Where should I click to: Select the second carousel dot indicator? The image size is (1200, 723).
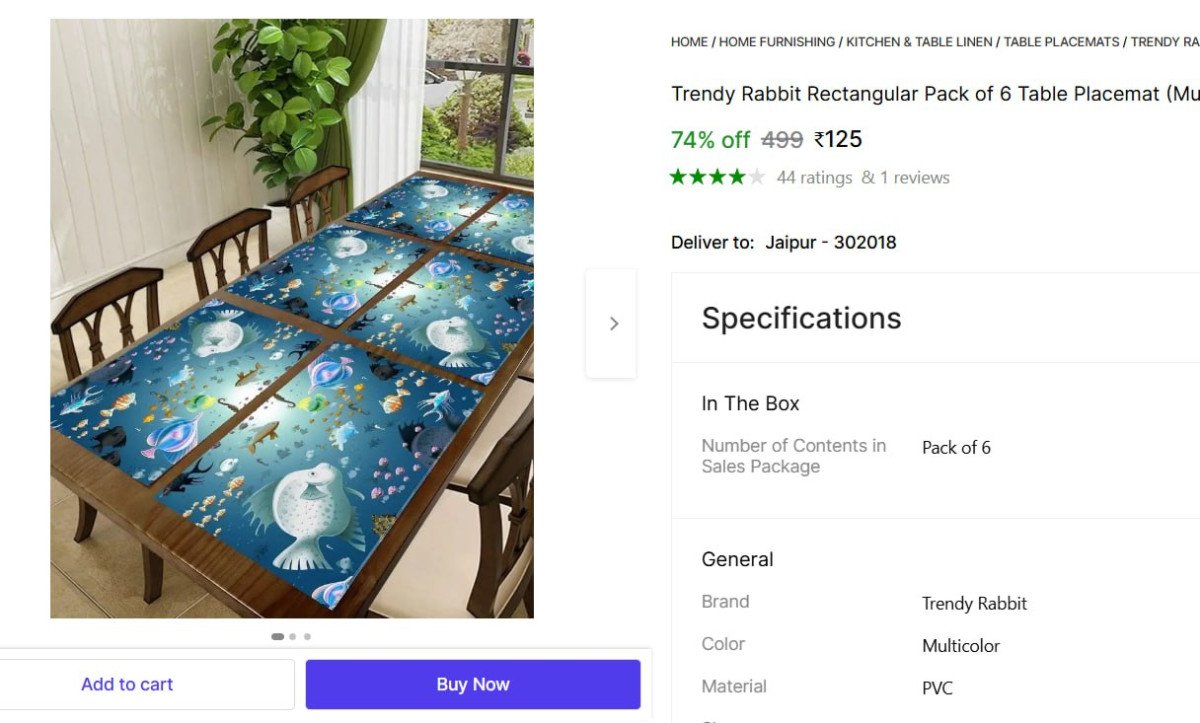tap(292, 636)
